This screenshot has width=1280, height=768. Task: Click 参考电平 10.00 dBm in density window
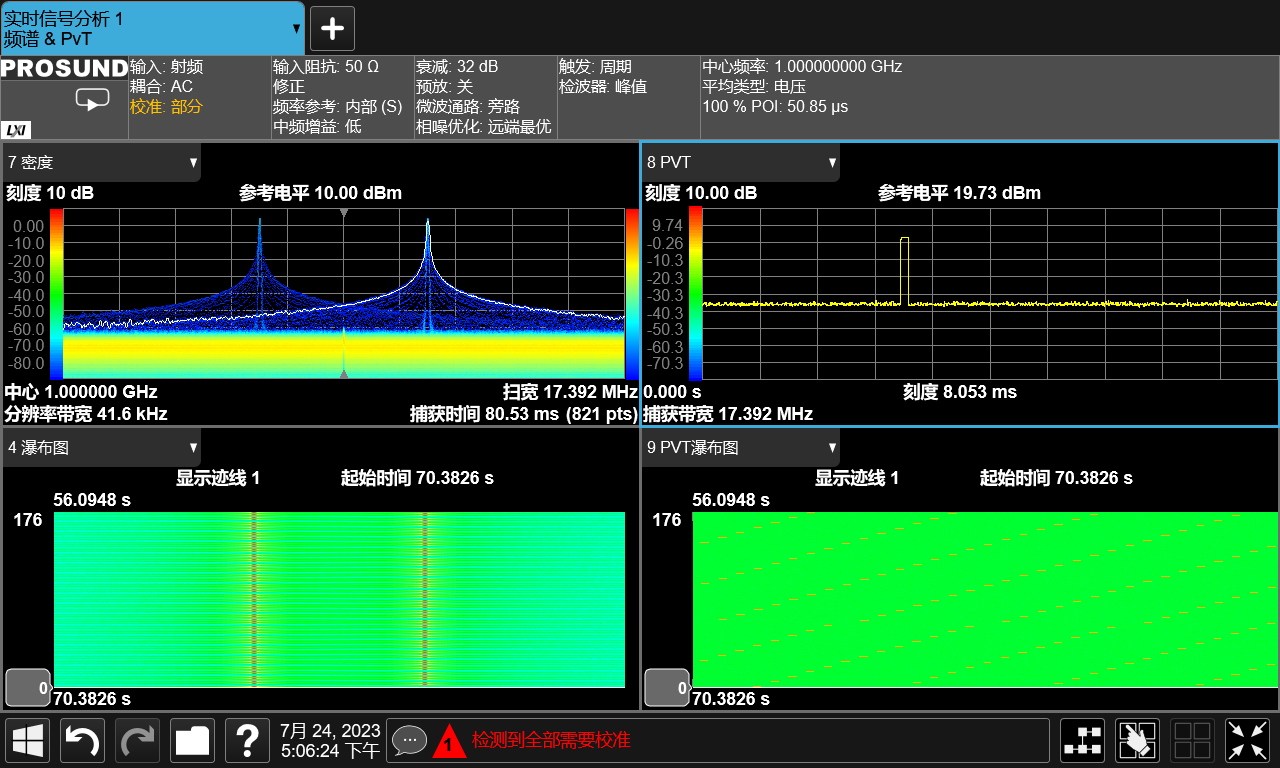click(320, 193)
